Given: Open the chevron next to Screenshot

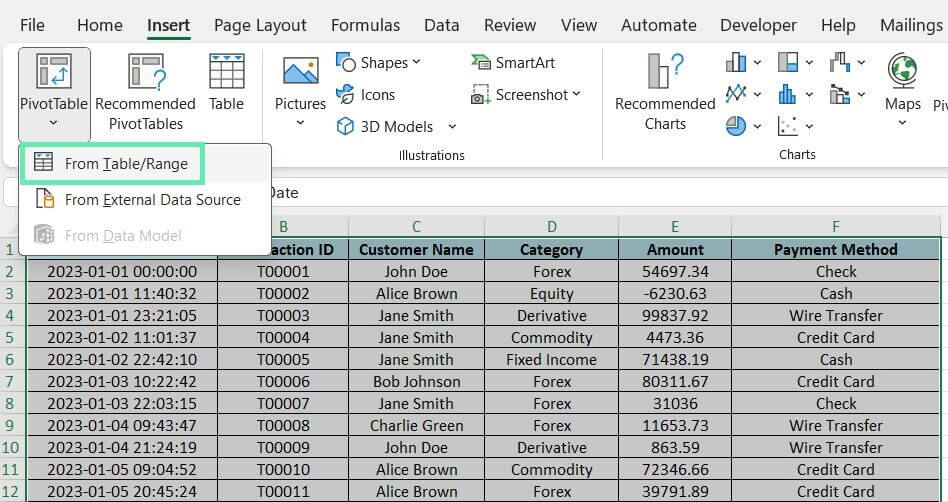Looking at the screenshot, I should click(576, 94).
